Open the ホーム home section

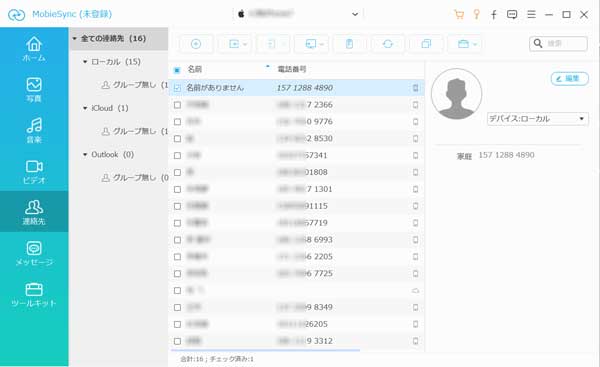point(34,49)
